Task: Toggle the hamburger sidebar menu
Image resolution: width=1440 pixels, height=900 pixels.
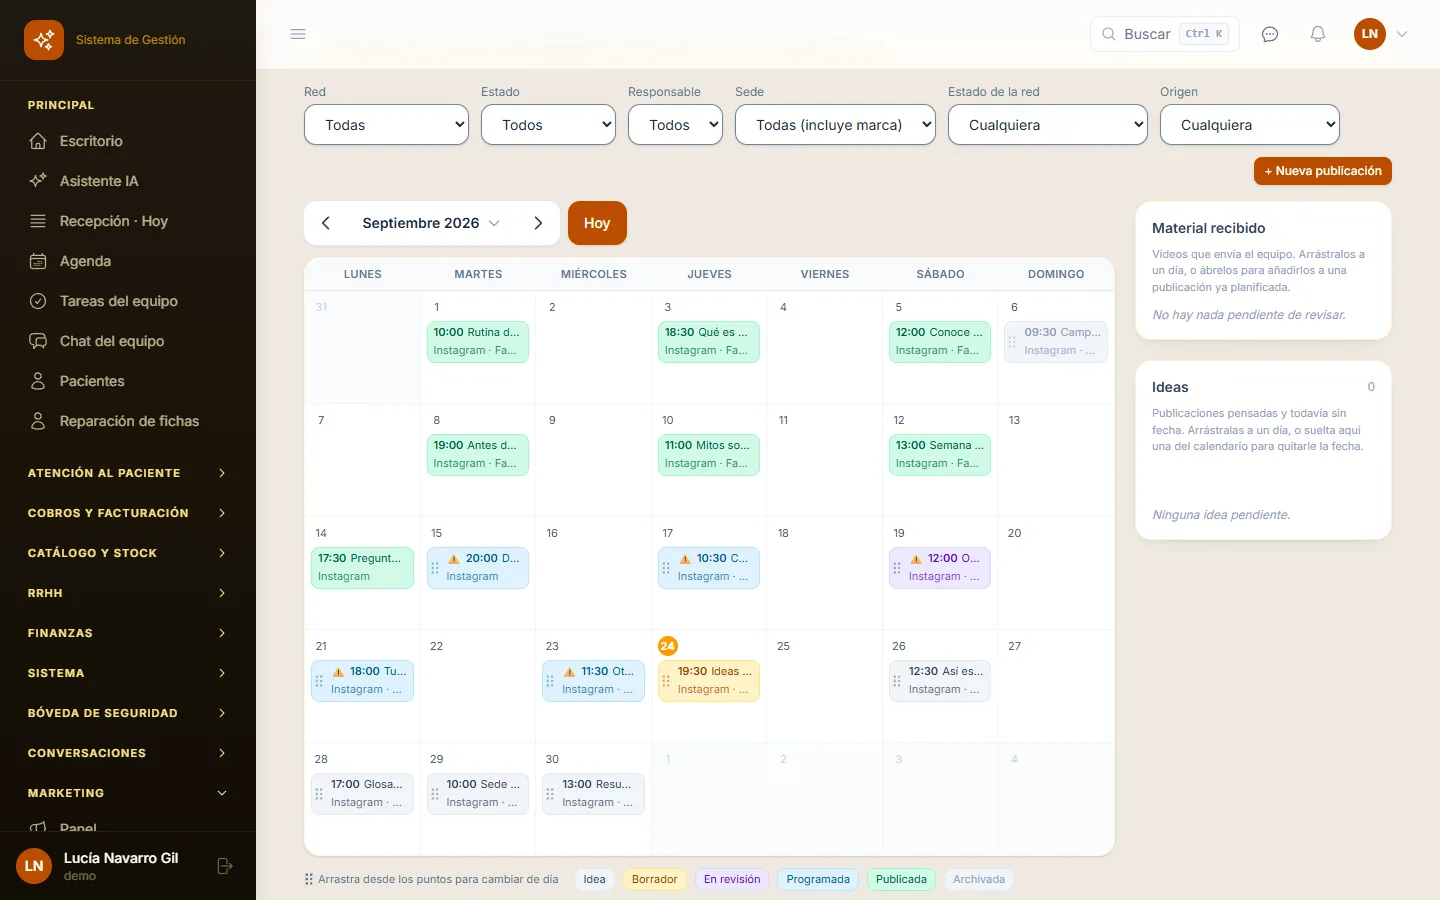Action: (x=298, y=34)
